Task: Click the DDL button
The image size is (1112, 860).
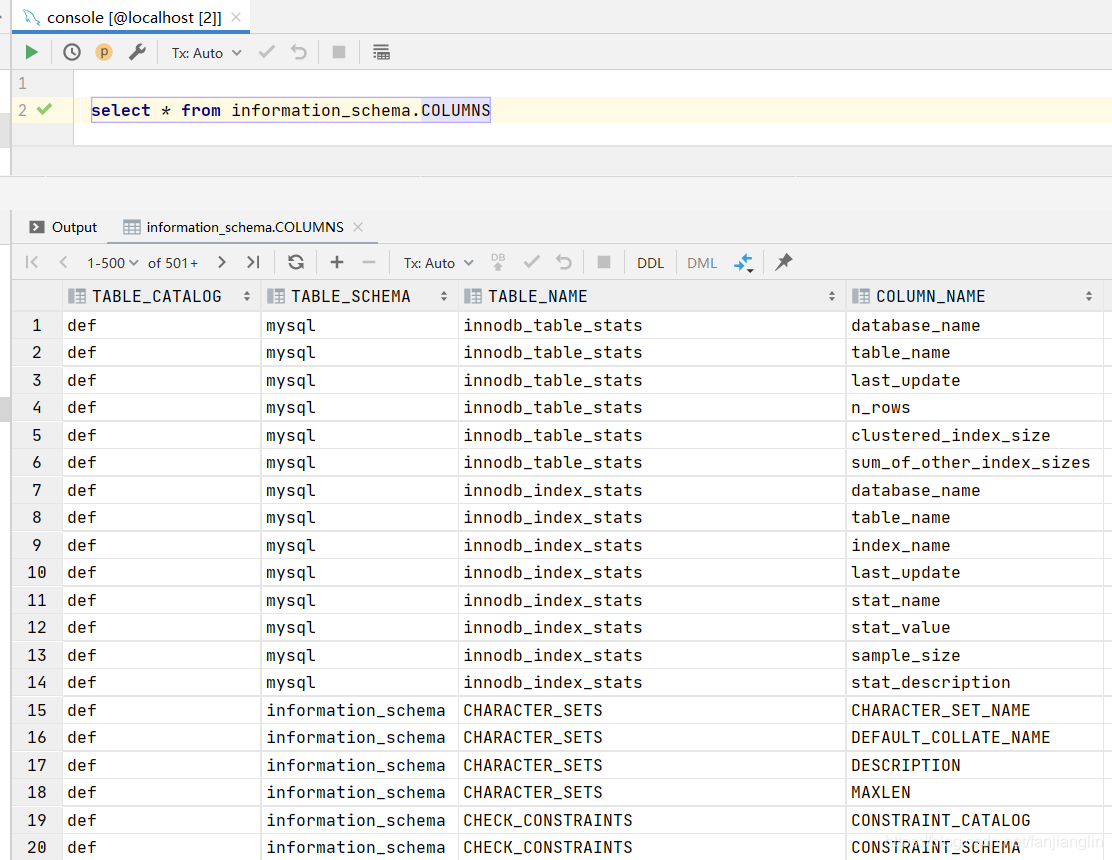Action: (x=650, y=264)
